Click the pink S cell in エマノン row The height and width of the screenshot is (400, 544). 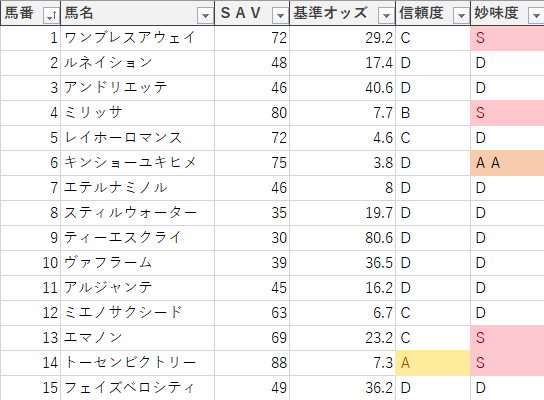click(507, 338)
